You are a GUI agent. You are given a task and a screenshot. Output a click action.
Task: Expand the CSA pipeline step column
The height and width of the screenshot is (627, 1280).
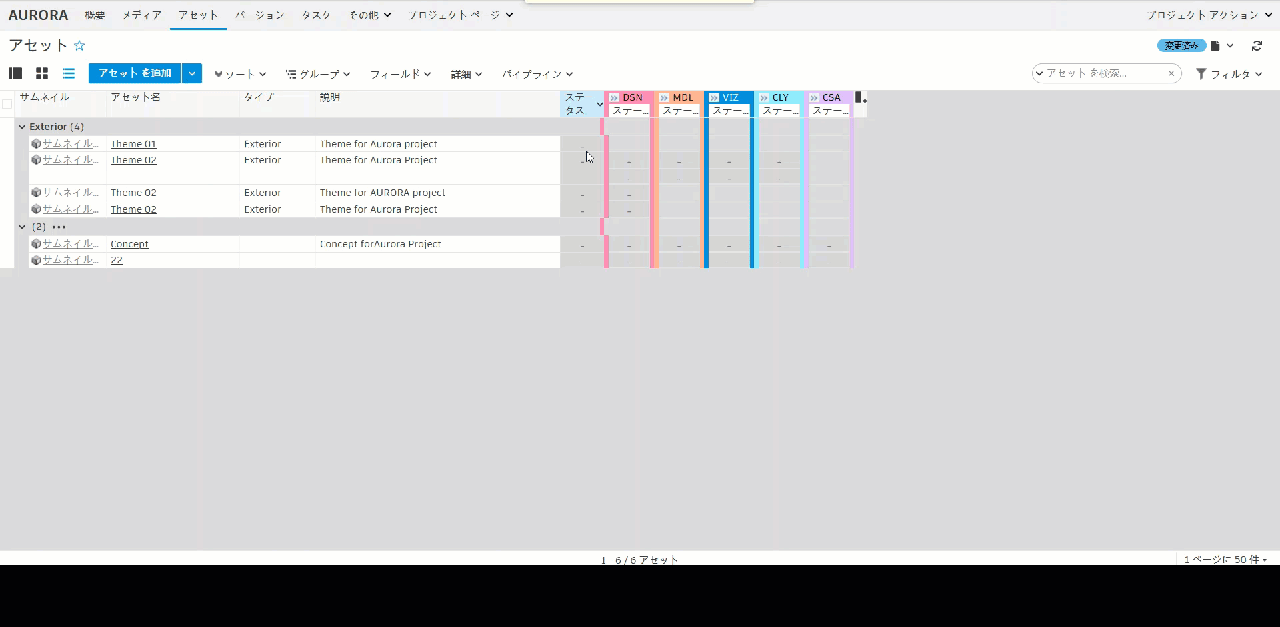(x=814, y=98)
